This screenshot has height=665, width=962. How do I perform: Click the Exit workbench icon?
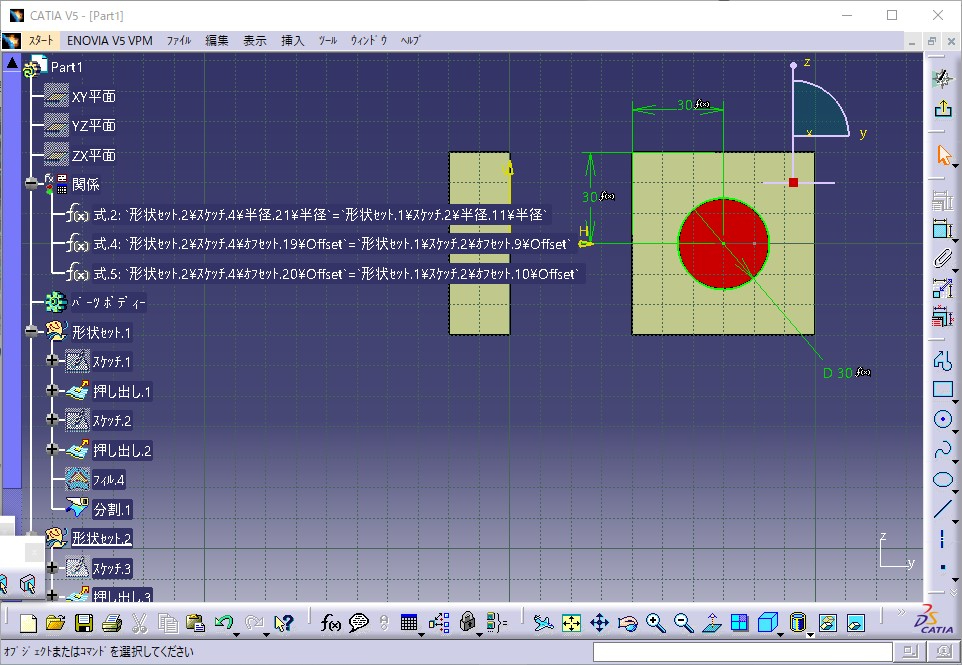pyautogui.click(x=942, y=109)
